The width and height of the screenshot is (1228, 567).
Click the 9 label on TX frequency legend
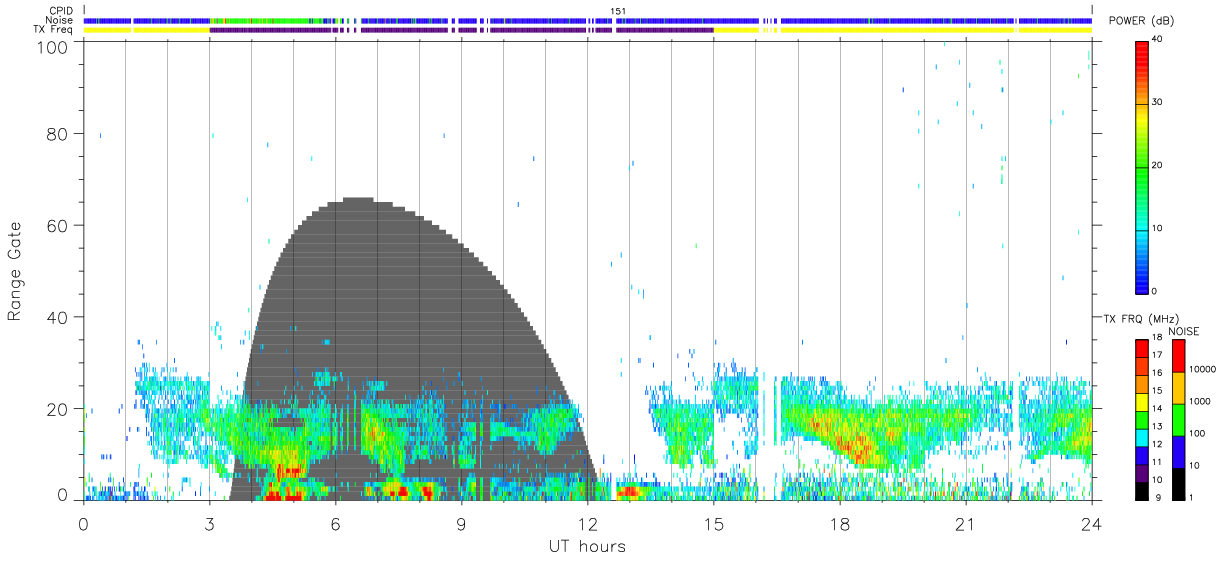1156,498
